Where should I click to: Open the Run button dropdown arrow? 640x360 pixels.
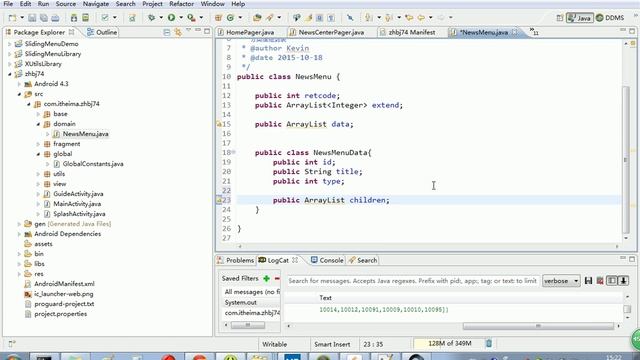181,18
